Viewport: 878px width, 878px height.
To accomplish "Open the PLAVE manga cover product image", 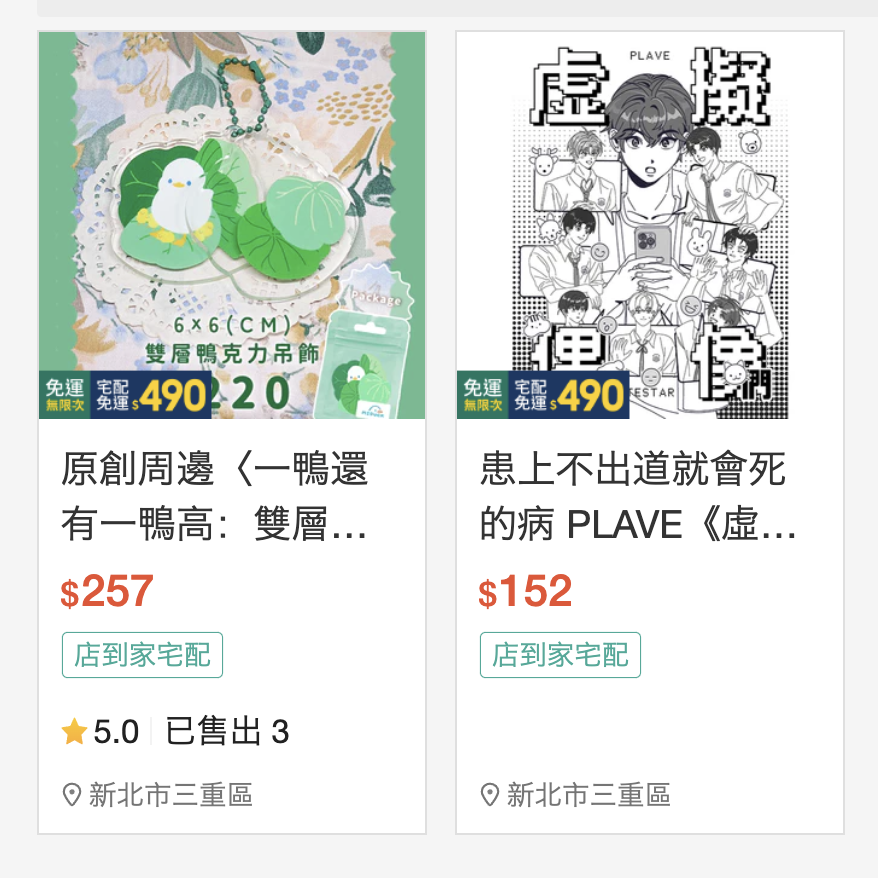I will pyautogui.click(x=650, y=225).
